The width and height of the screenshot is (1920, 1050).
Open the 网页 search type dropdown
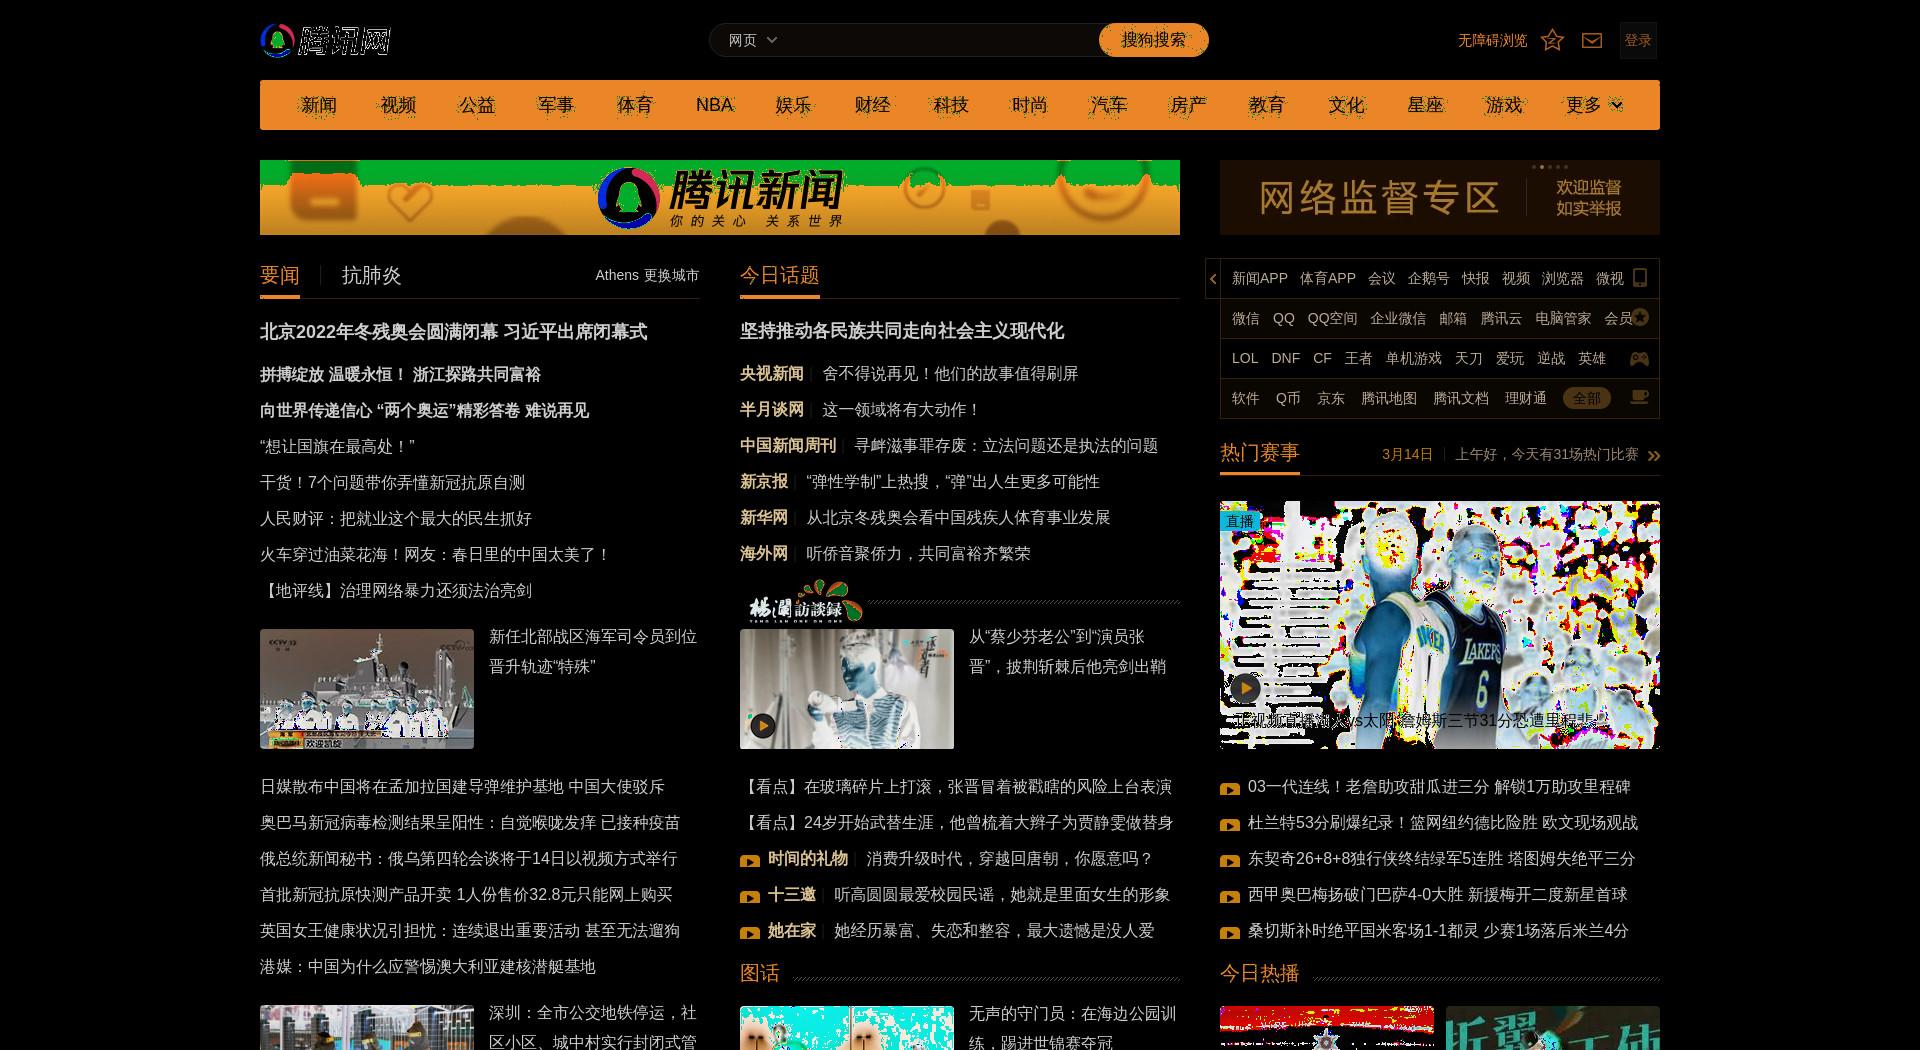[752, 40]
